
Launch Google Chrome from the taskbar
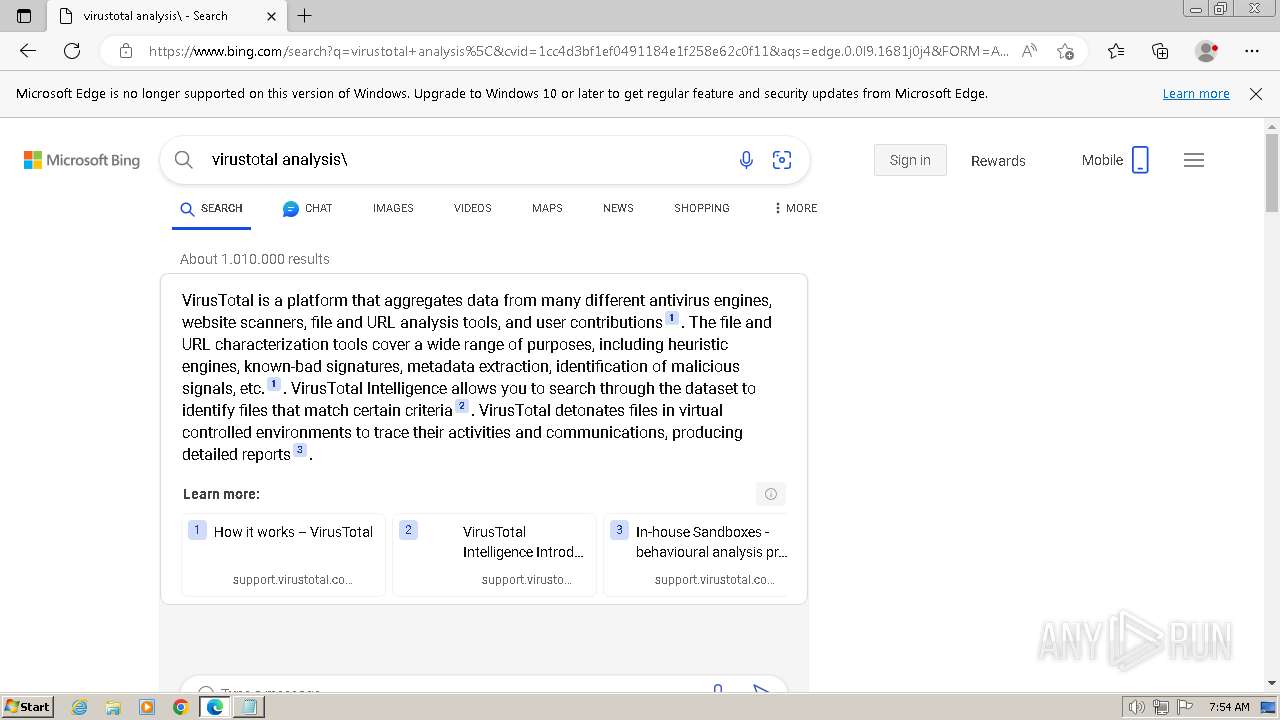pyautogui.click(x=180, y=707)
